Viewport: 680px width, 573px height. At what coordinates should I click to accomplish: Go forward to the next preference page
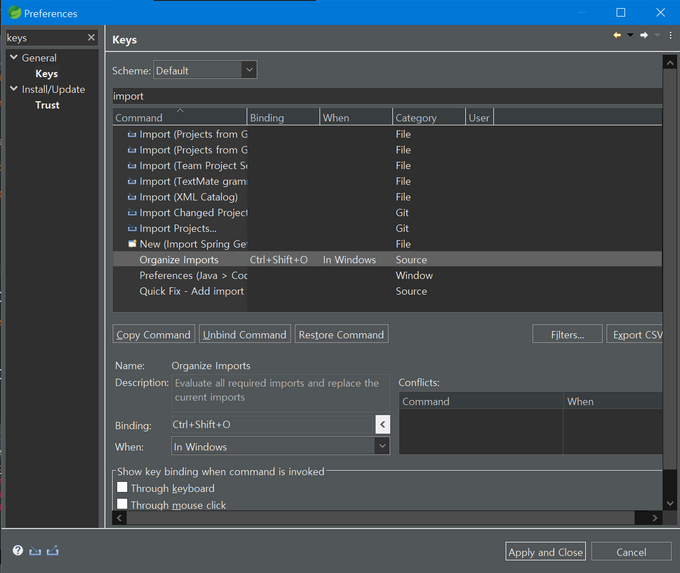644,35
